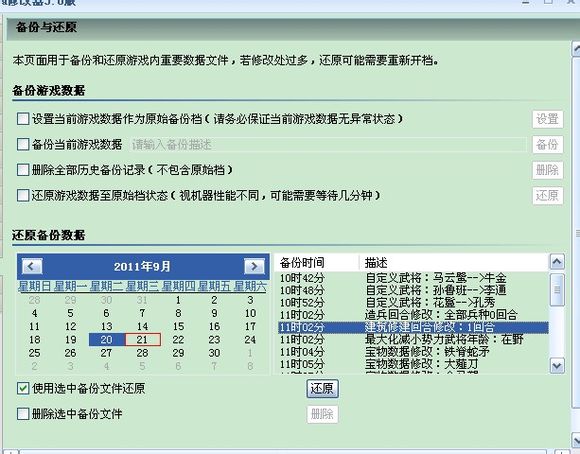Select September 21 in the calendar
This screenshot has height=454, width=580.
click(x=142, y=340)
